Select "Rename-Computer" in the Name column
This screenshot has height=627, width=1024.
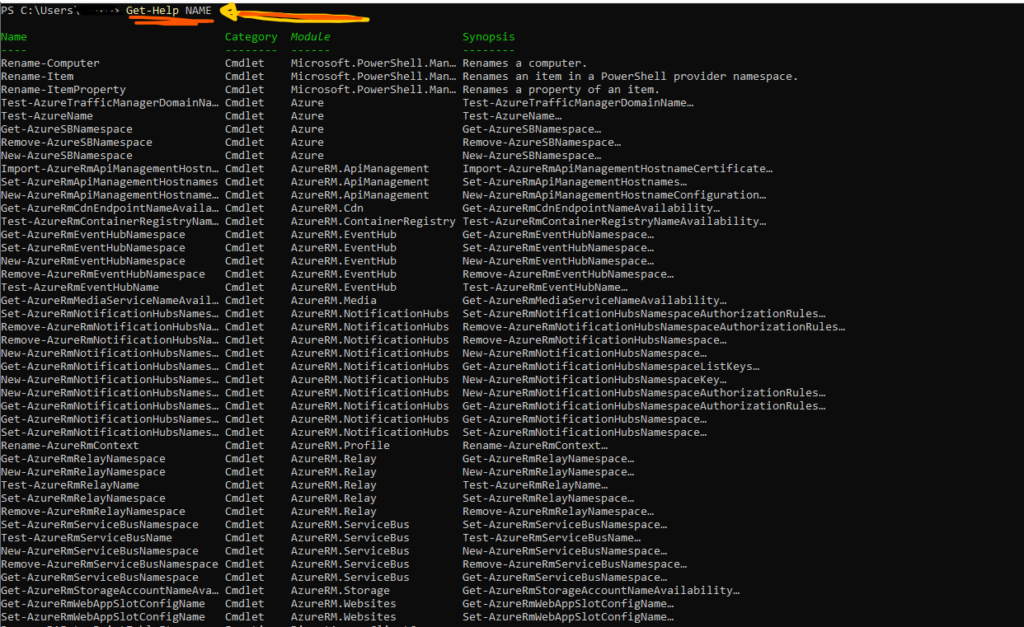[x=50, y=63]
